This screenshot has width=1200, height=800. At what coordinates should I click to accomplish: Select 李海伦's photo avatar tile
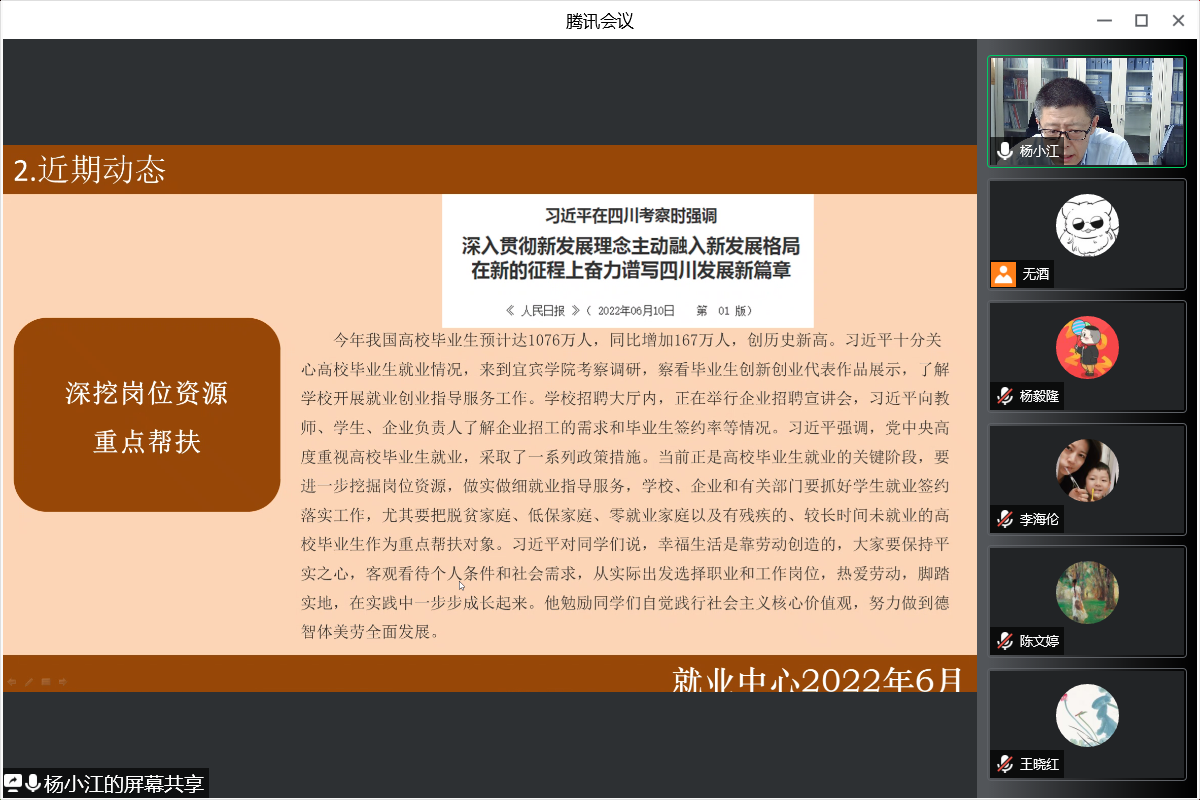coord(1087,470)
